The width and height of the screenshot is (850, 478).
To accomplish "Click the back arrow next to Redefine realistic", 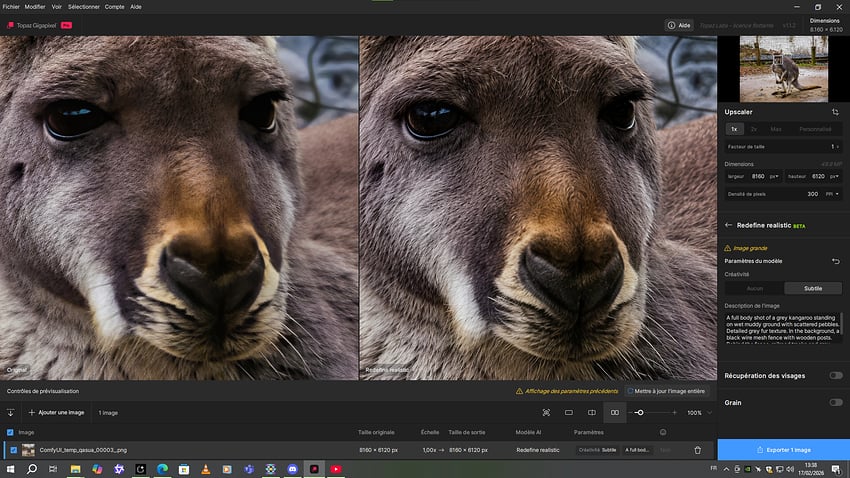I will coord(728,225).
